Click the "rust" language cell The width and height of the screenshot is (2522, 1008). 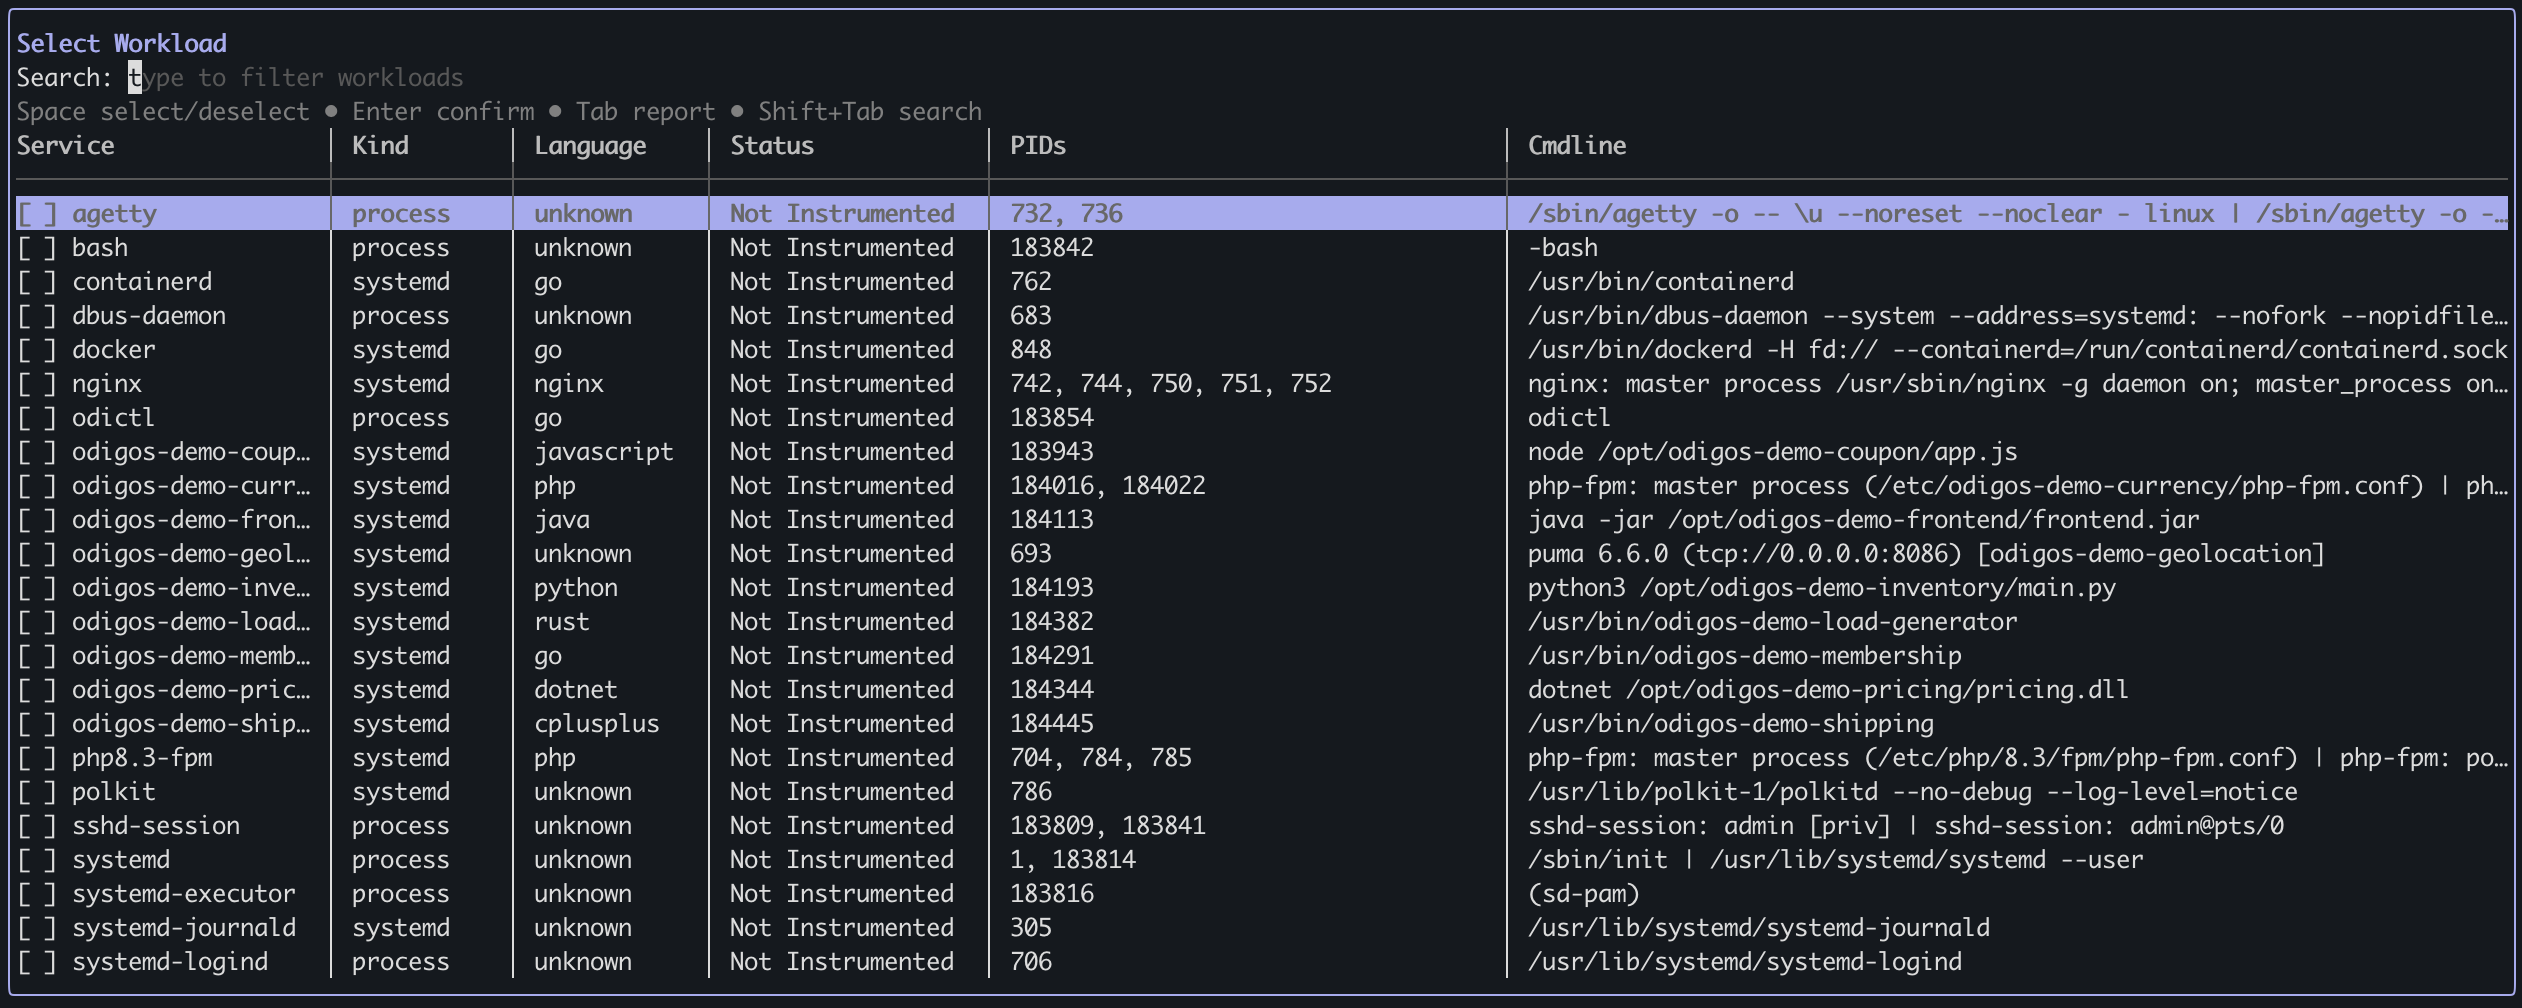pyautogui.click(x=562, y=621)
